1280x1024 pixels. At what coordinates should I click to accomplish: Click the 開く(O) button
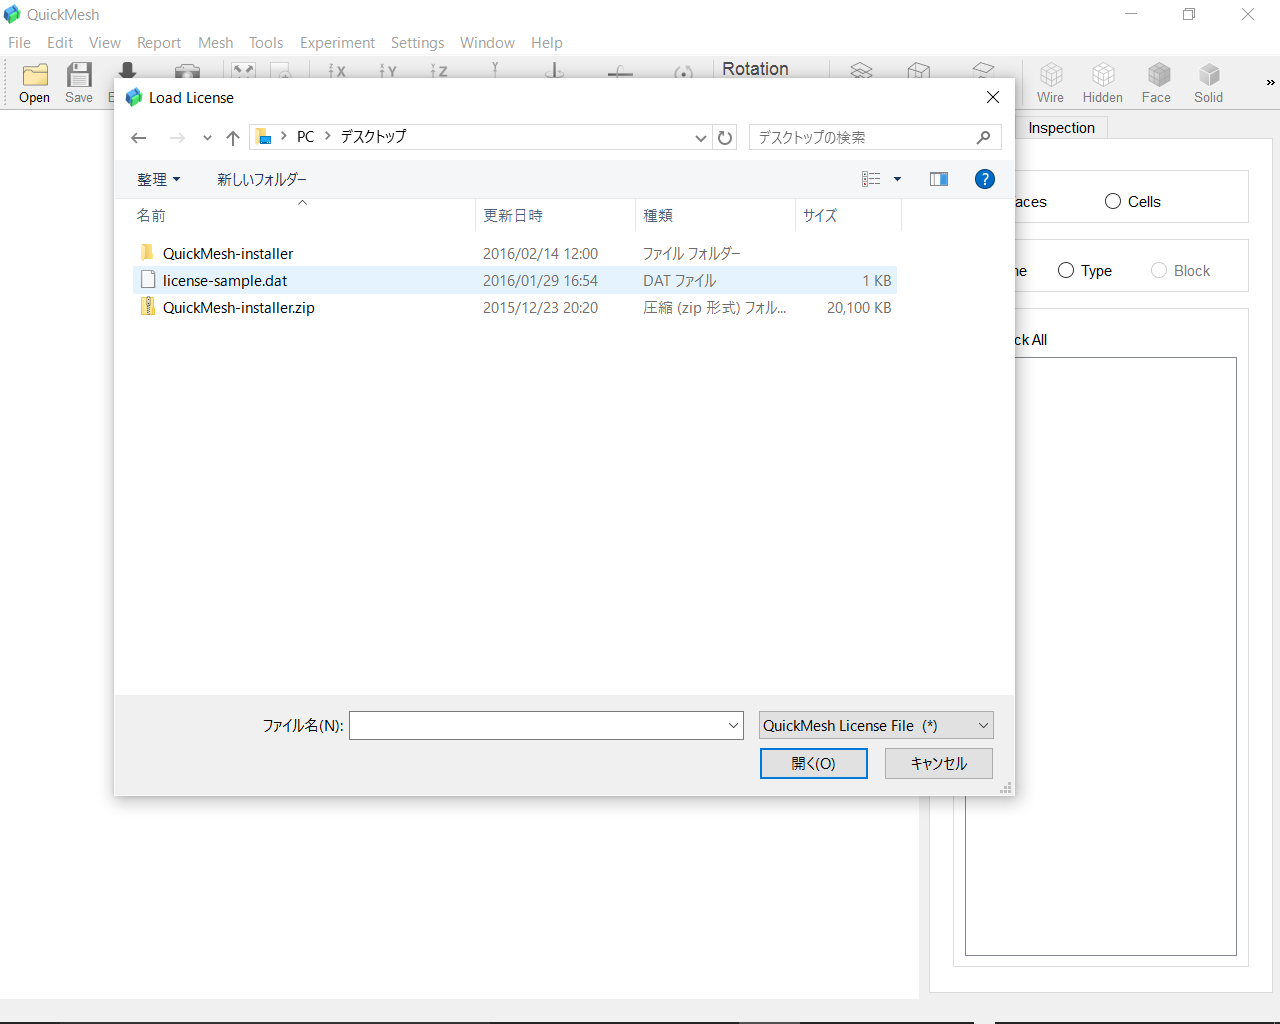[x=814, y=763]
